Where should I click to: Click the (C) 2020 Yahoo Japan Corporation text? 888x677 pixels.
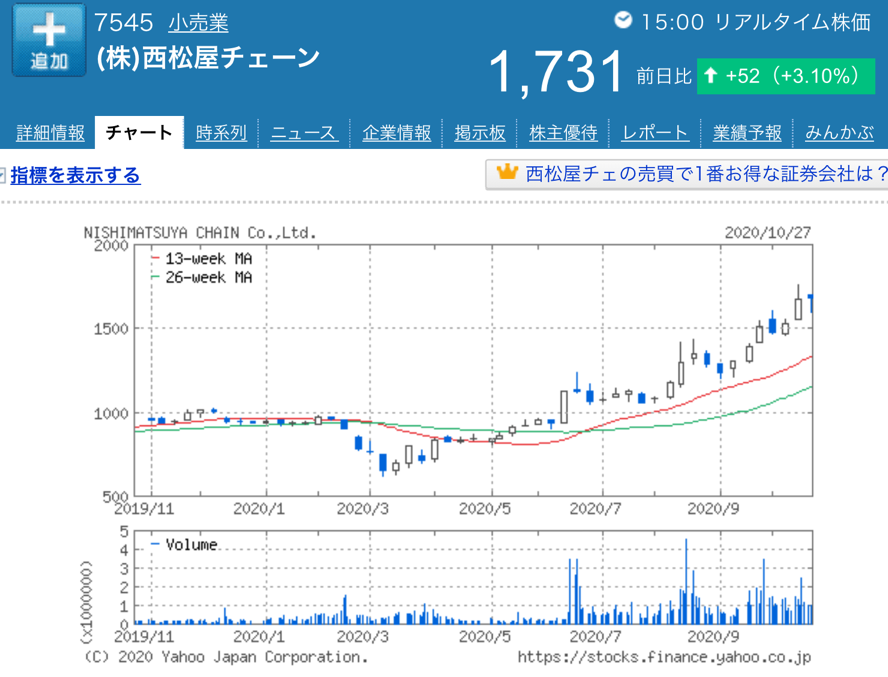pyautogui.click(x=226, y=657)
